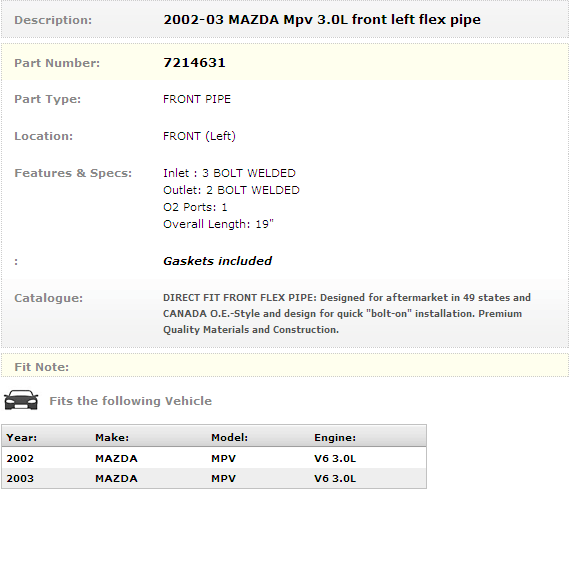Click the FRONT PIPE part type value

pos(197,99)
